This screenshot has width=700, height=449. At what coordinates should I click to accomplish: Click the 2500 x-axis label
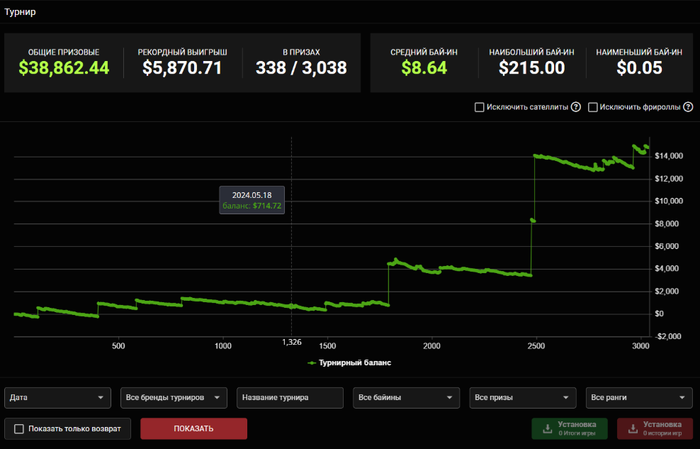click(x=536, y=346)
